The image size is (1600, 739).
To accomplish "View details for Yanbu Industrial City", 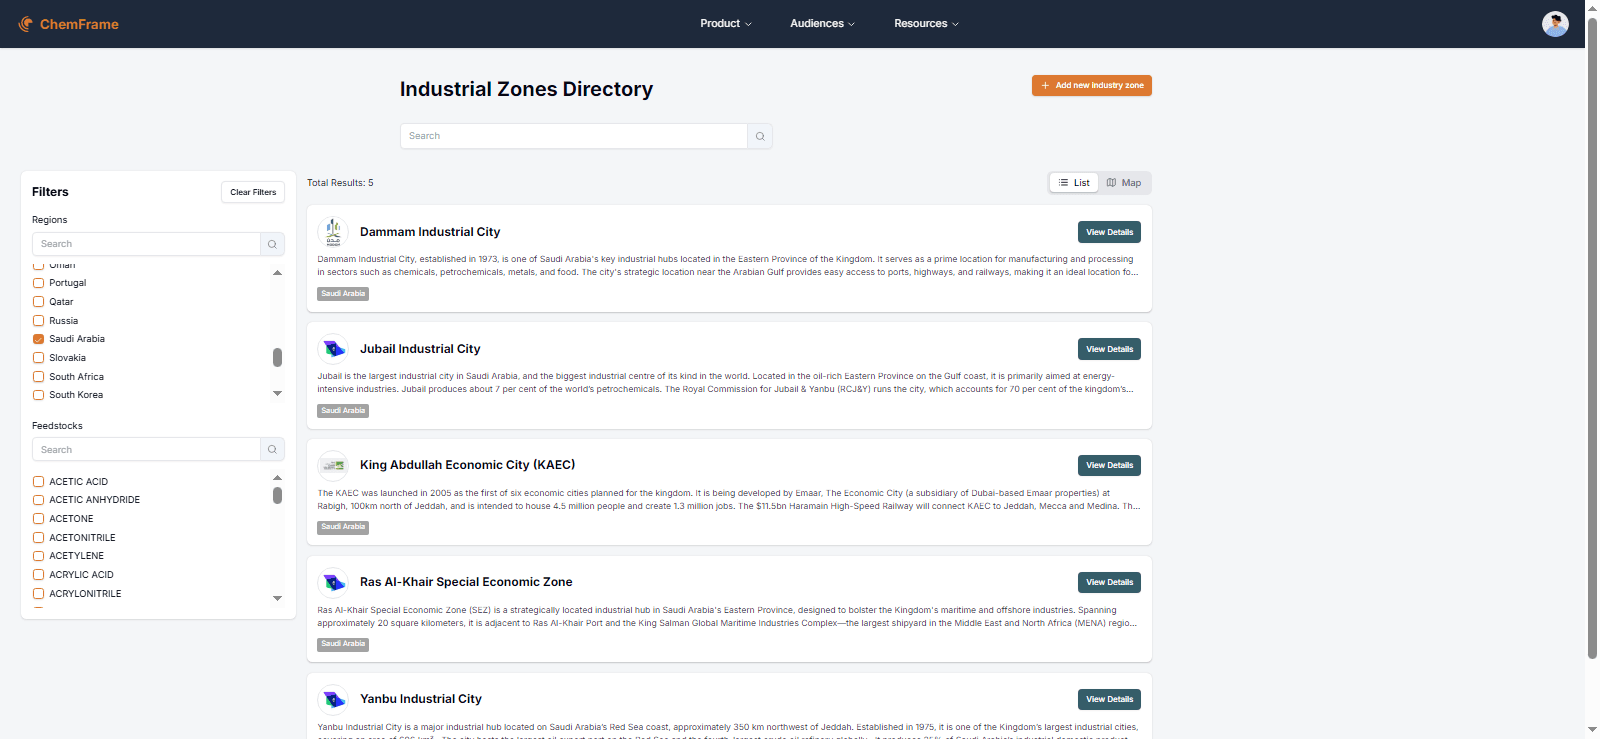I will pyautogui.click(x=1109, y=699).
